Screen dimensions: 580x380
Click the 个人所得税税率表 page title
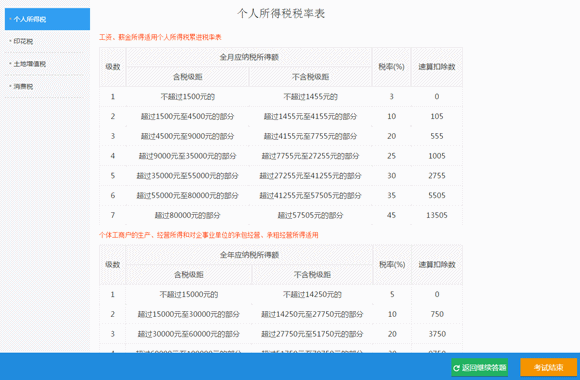[281, 13]
